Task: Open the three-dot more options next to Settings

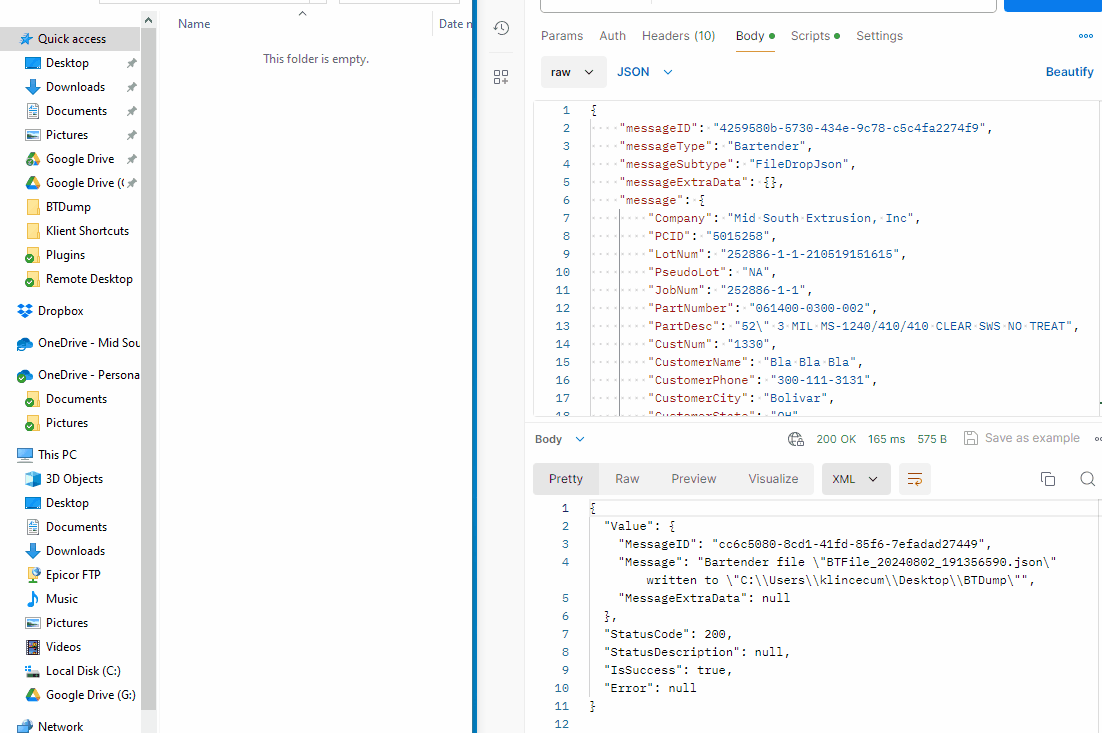Action: pyautogui.click(x=1085, y=36)
